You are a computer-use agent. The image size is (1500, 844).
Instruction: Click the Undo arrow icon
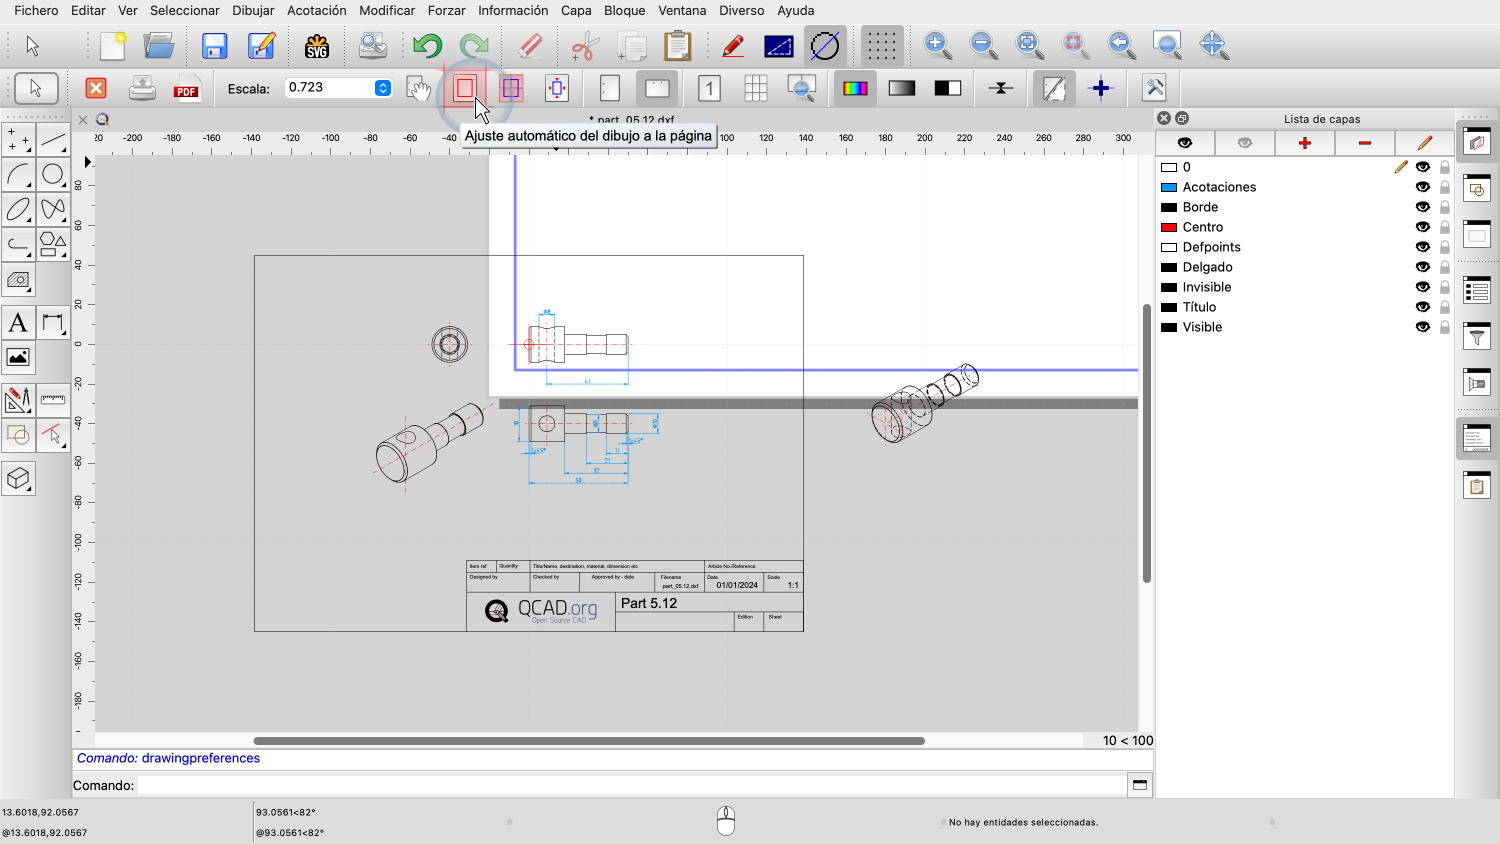click(x=427, y=46)
